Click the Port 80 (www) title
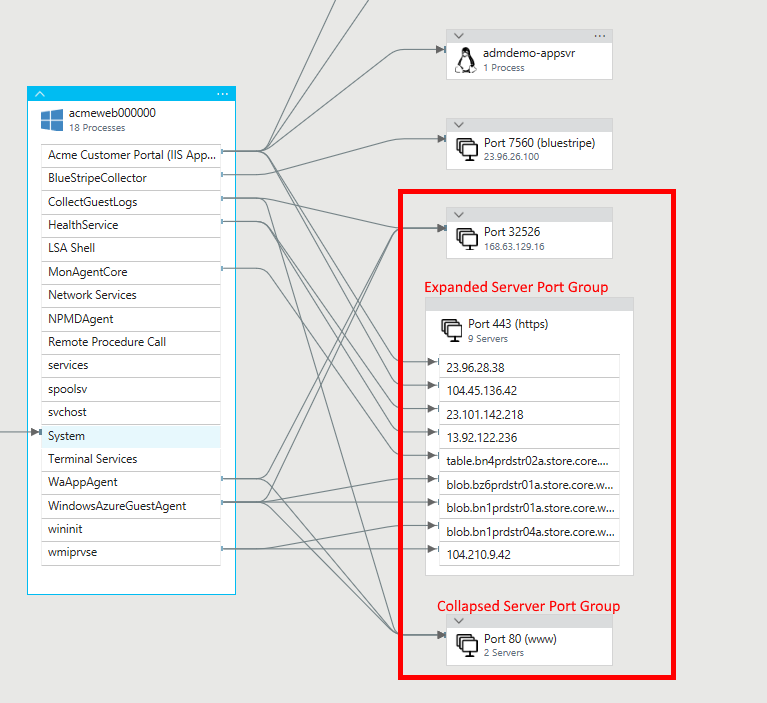 click(x=520, y=639)
